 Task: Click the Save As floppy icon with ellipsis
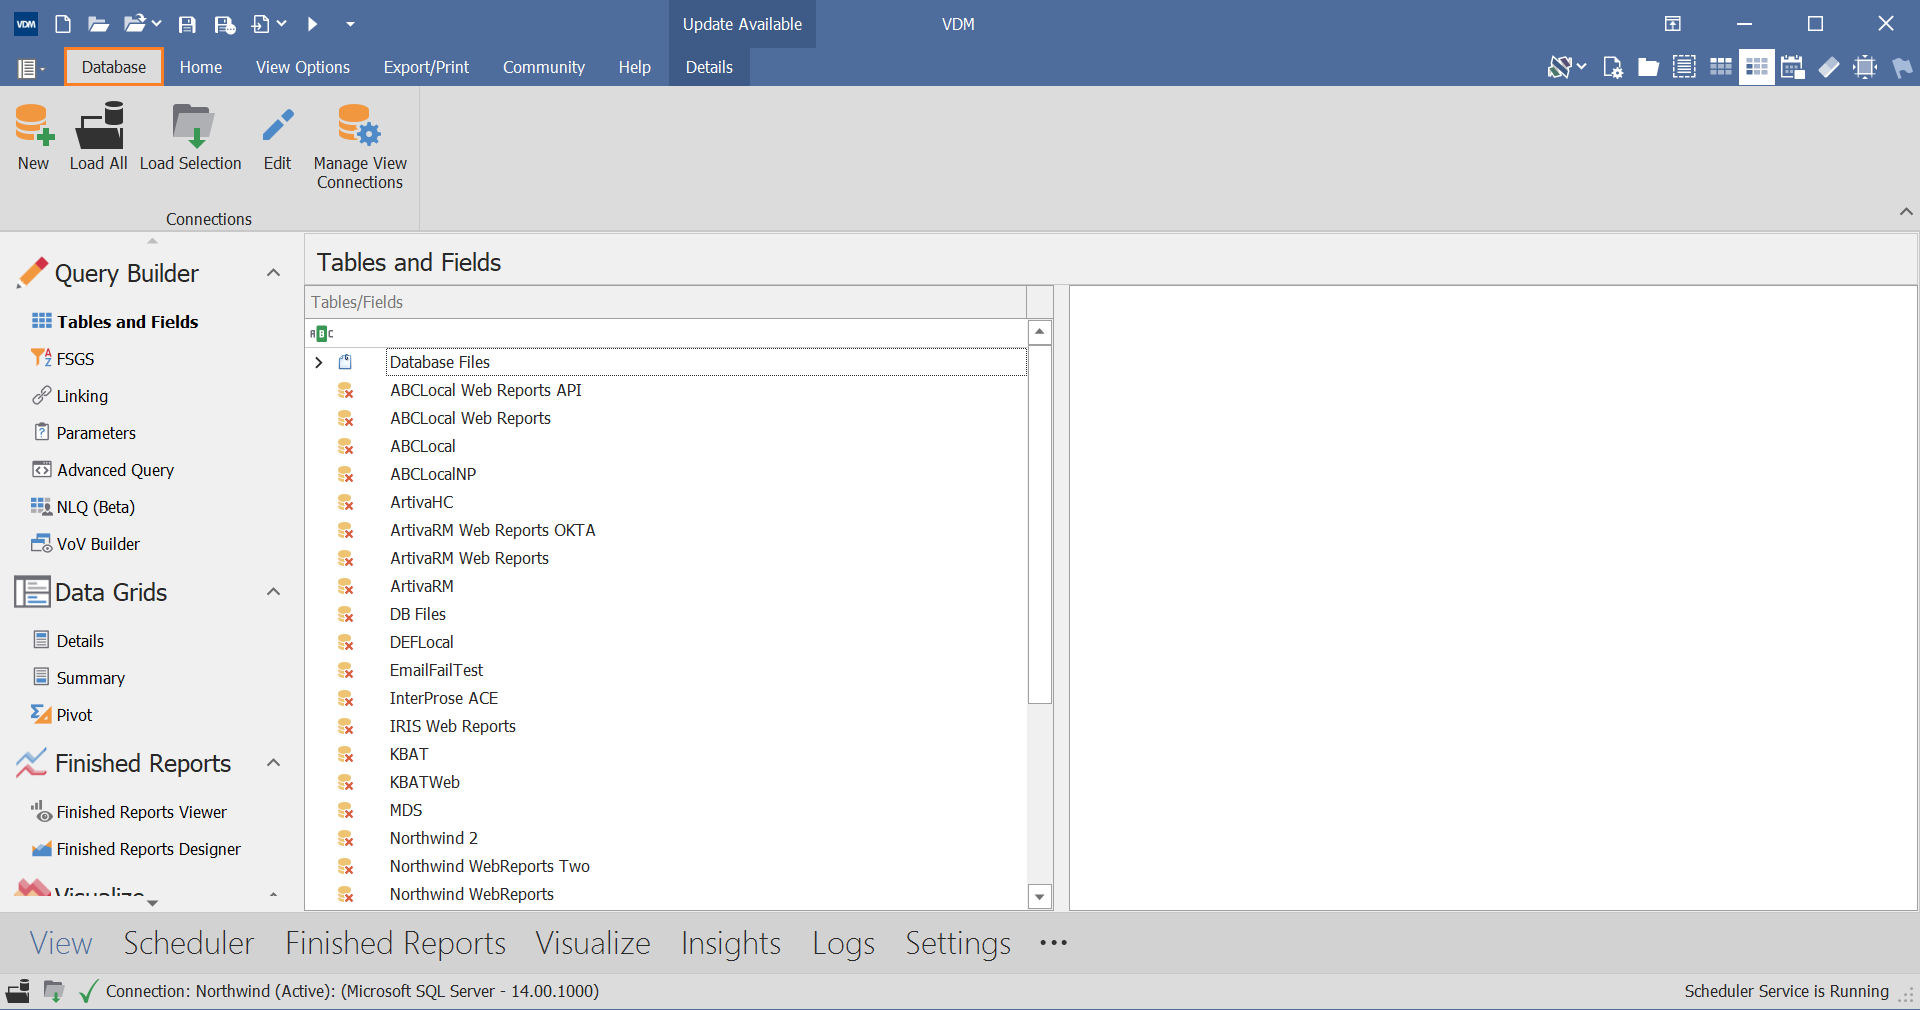tap(225, 24)
